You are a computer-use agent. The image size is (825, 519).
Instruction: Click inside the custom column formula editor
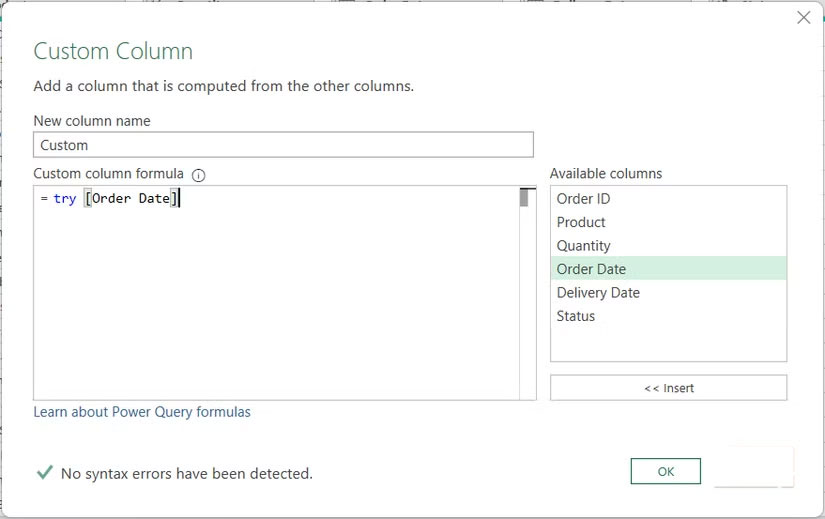276,300
